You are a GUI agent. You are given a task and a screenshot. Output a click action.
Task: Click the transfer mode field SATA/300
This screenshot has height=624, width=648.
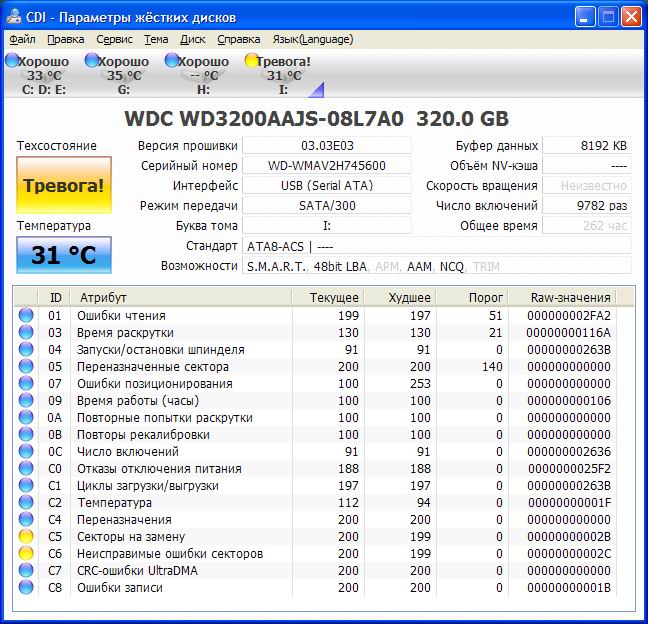(327, 205)
